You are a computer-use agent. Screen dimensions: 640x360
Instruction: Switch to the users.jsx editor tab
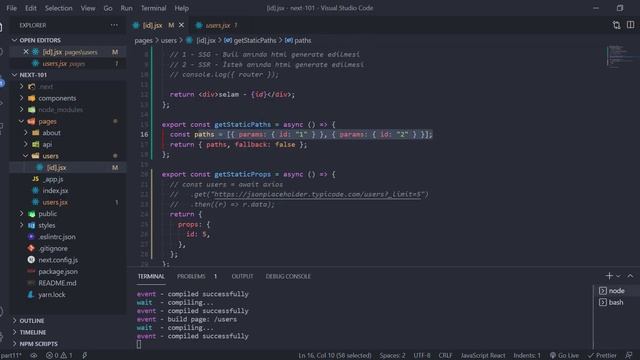point(217,25)
